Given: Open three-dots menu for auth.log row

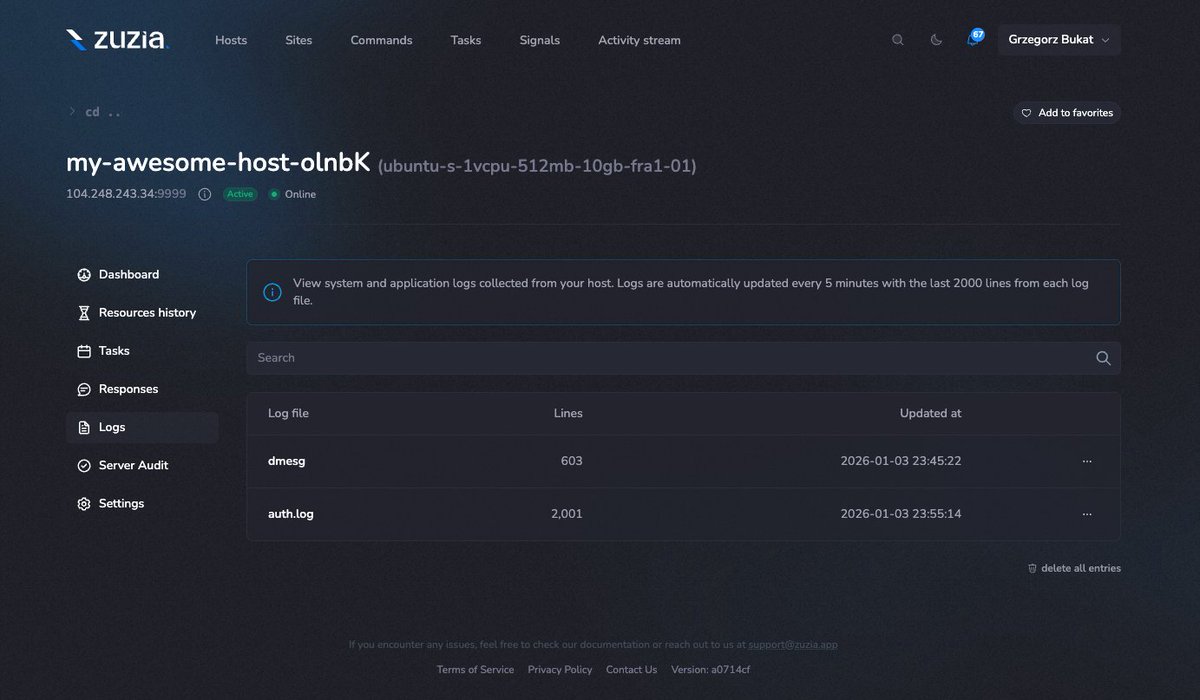Looking at the screenshot, I should click(x=1087, y=514).
